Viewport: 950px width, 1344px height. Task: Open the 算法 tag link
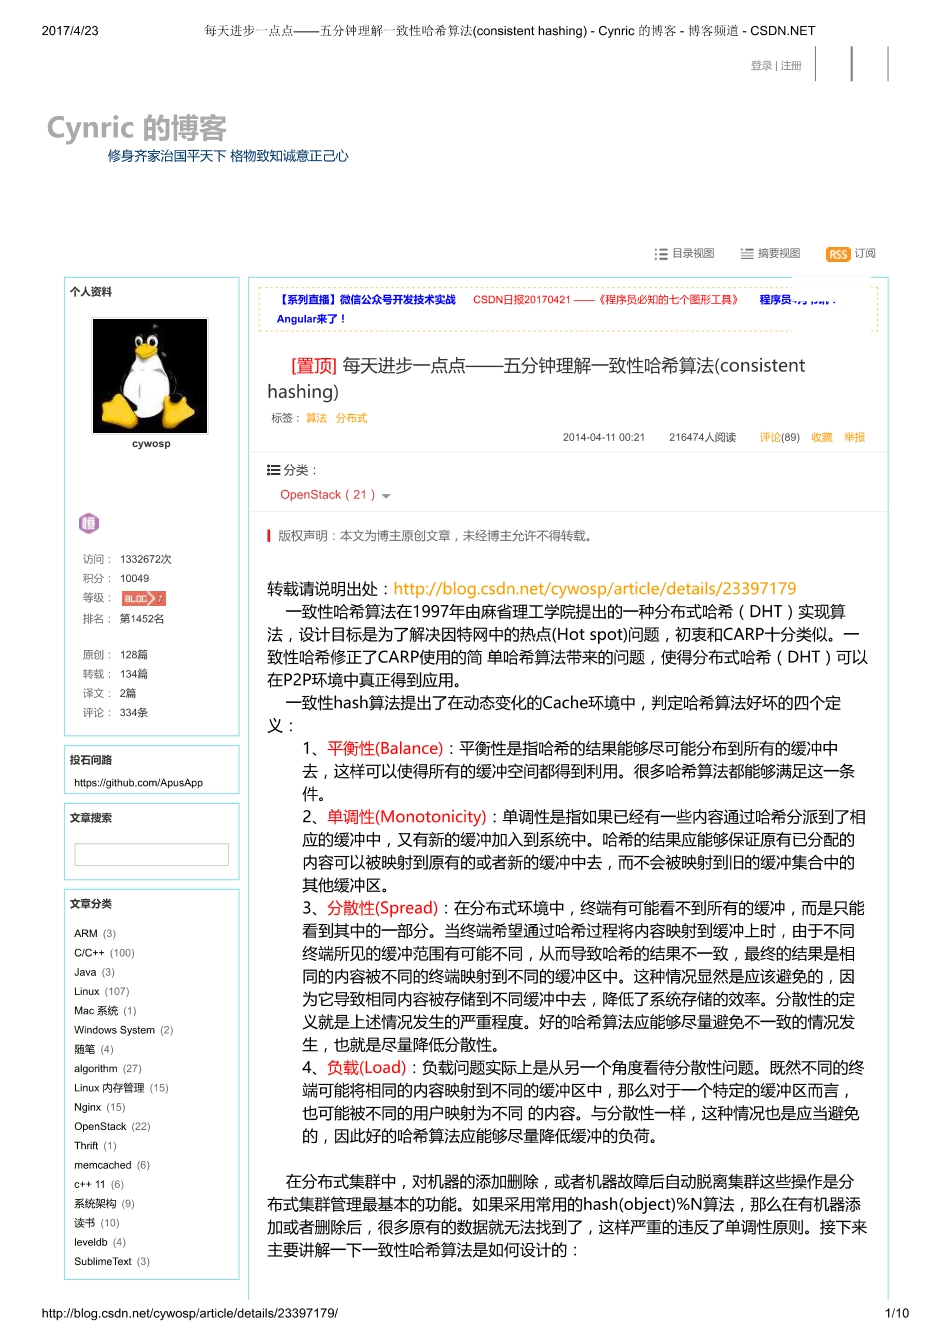pos(316,418)
